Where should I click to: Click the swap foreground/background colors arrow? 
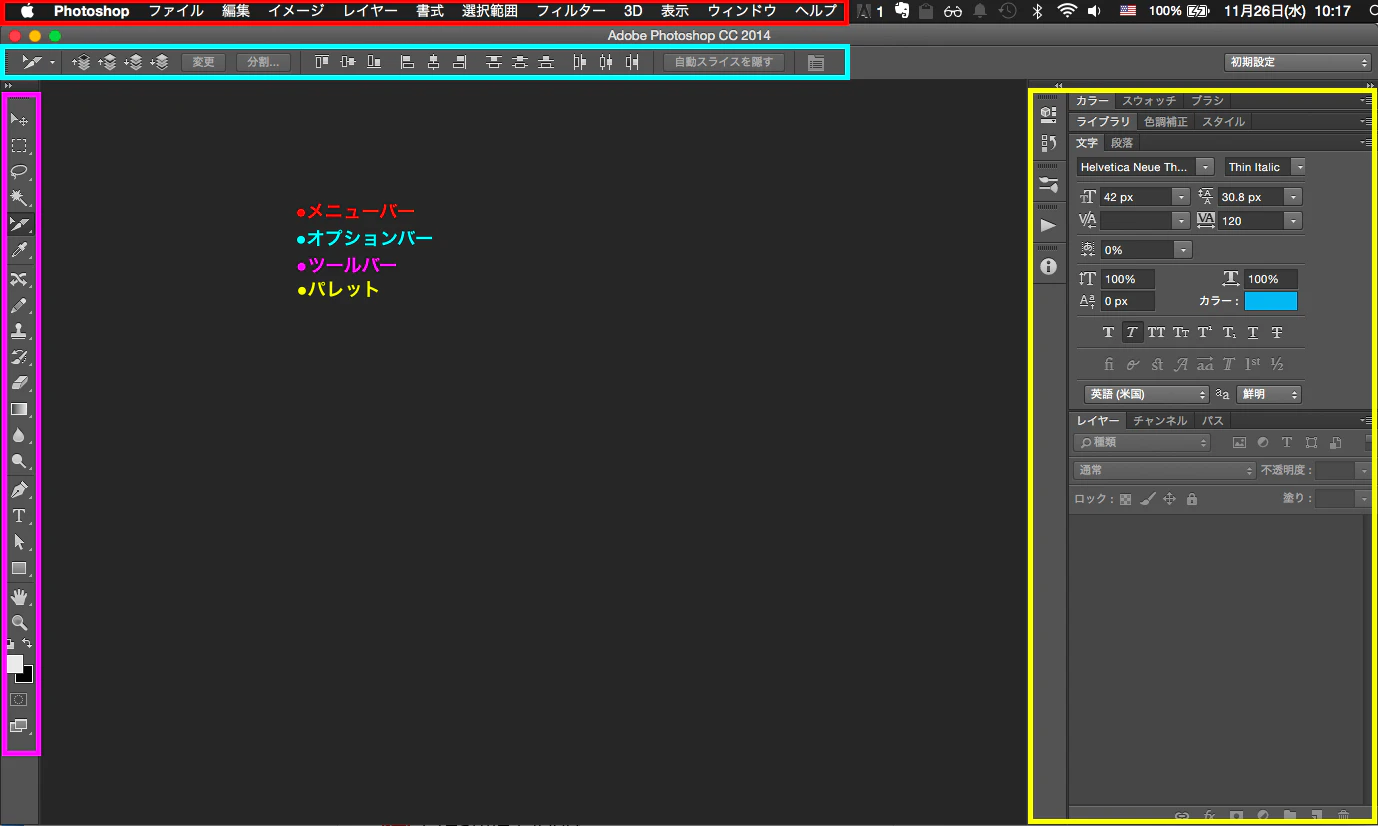click(x=28, y=643)
